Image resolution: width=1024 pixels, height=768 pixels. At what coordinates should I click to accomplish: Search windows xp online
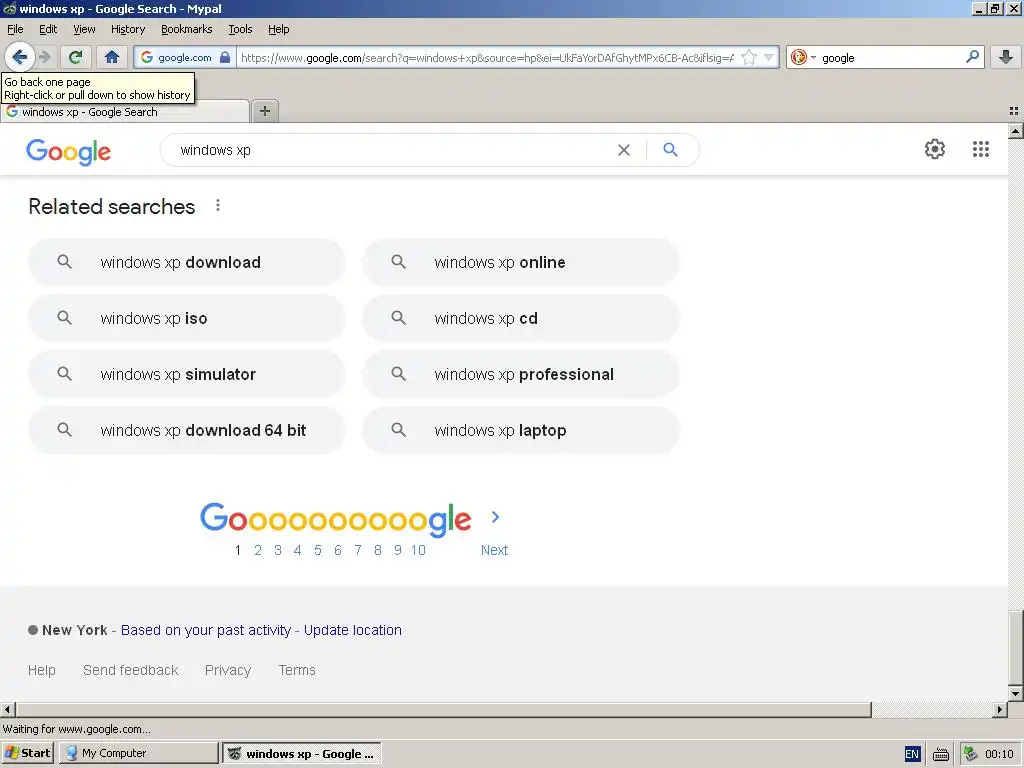coord(521,263)
